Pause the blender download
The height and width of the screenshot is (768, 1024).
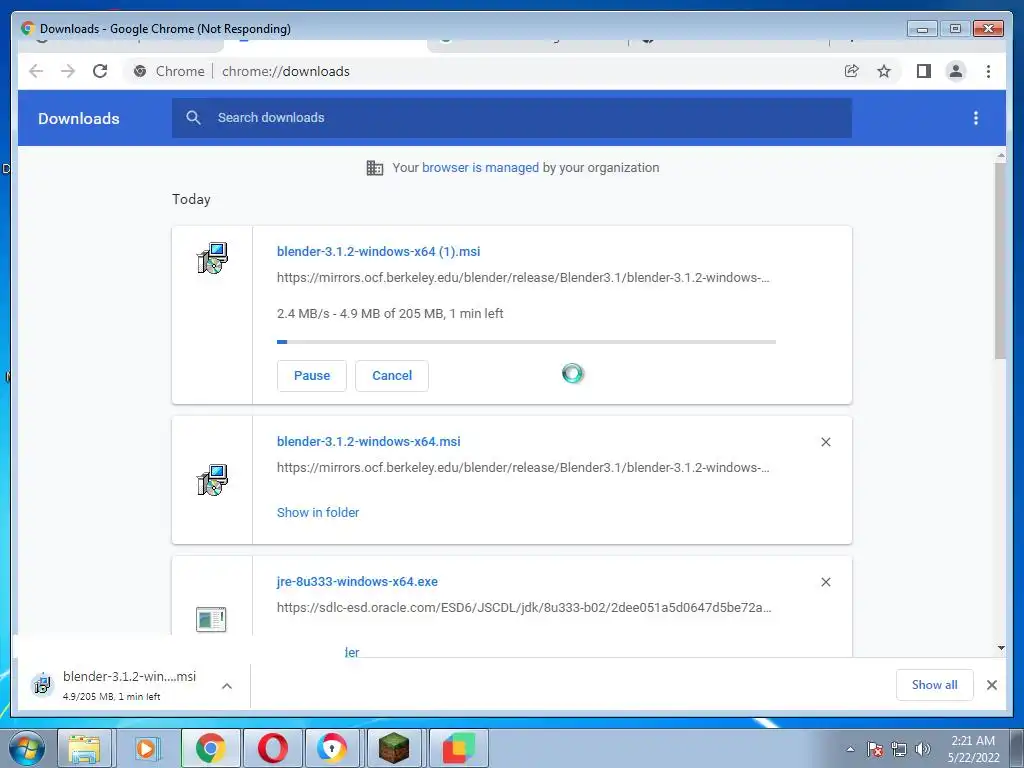pos(312,376)
